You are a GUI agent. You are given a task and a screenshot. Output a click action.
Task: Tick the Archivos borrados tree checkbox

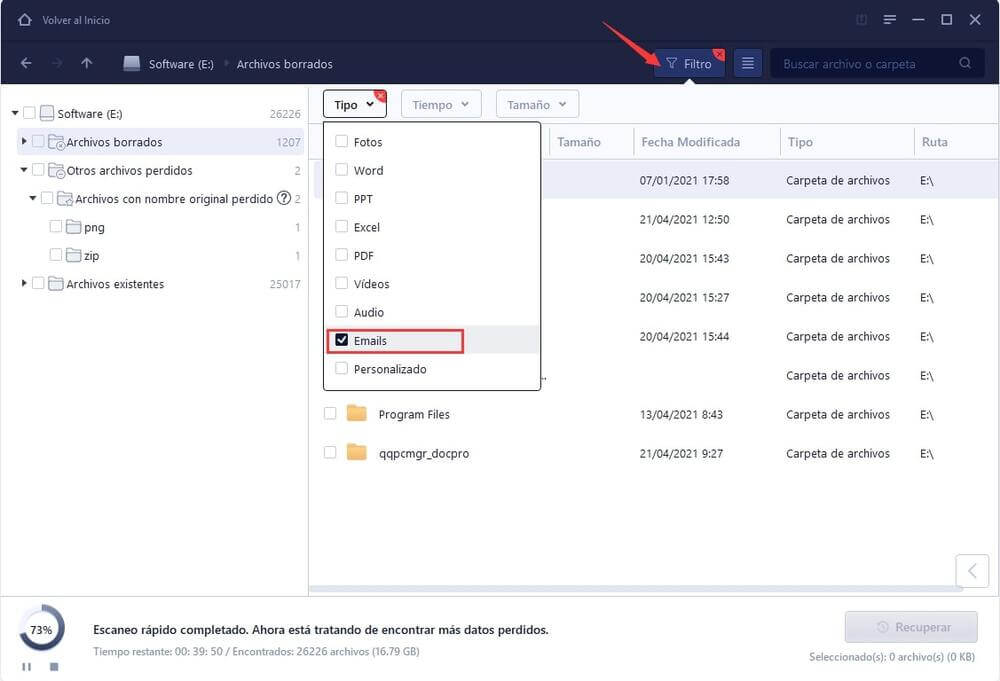tap(38, 141)
